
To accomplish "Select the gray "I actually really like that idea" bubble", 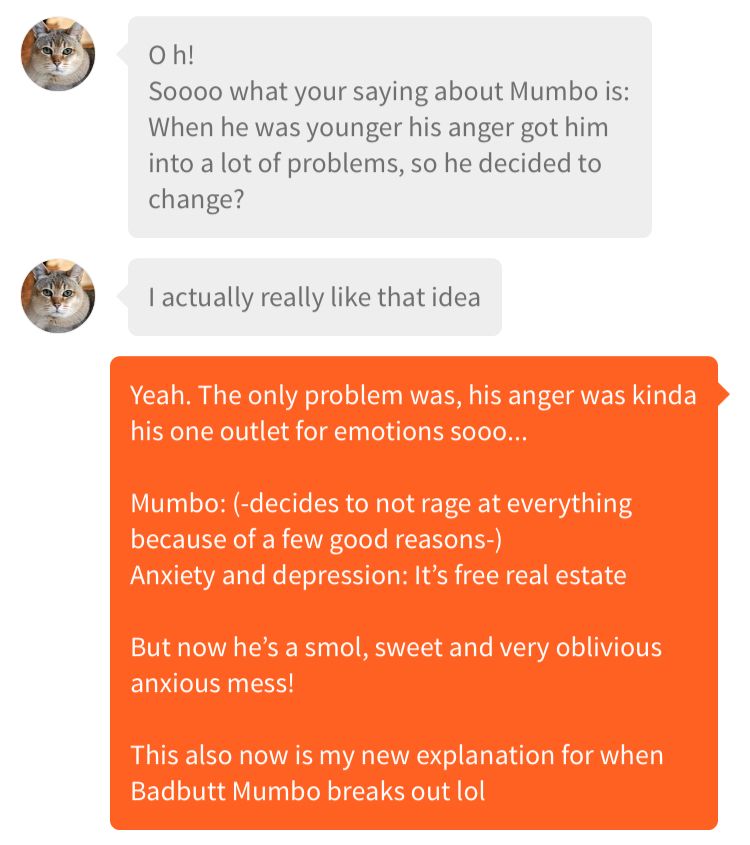I will click(315, 297).
